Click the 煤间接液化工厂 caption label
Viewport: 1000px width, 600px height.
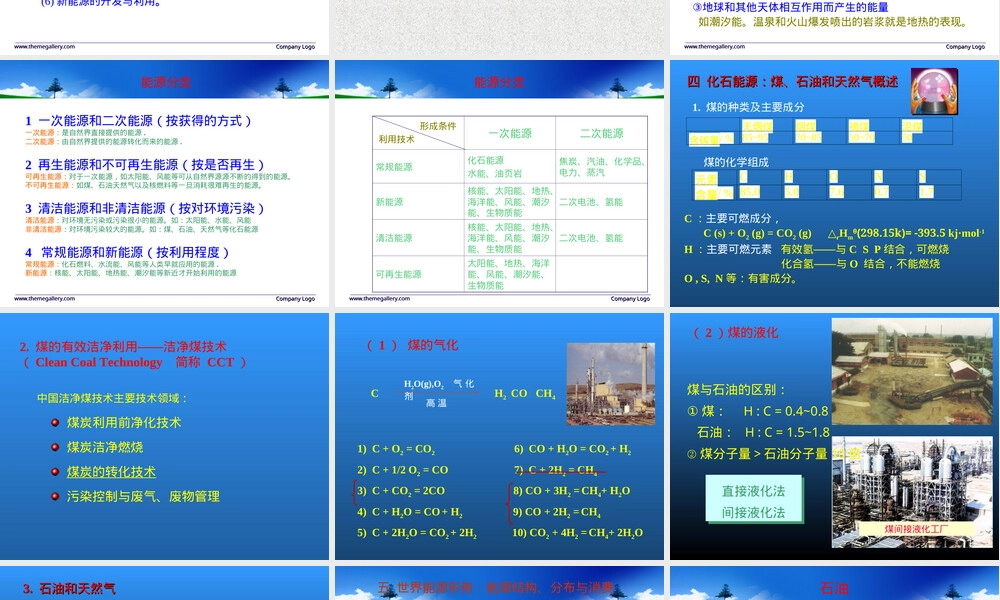916,529
